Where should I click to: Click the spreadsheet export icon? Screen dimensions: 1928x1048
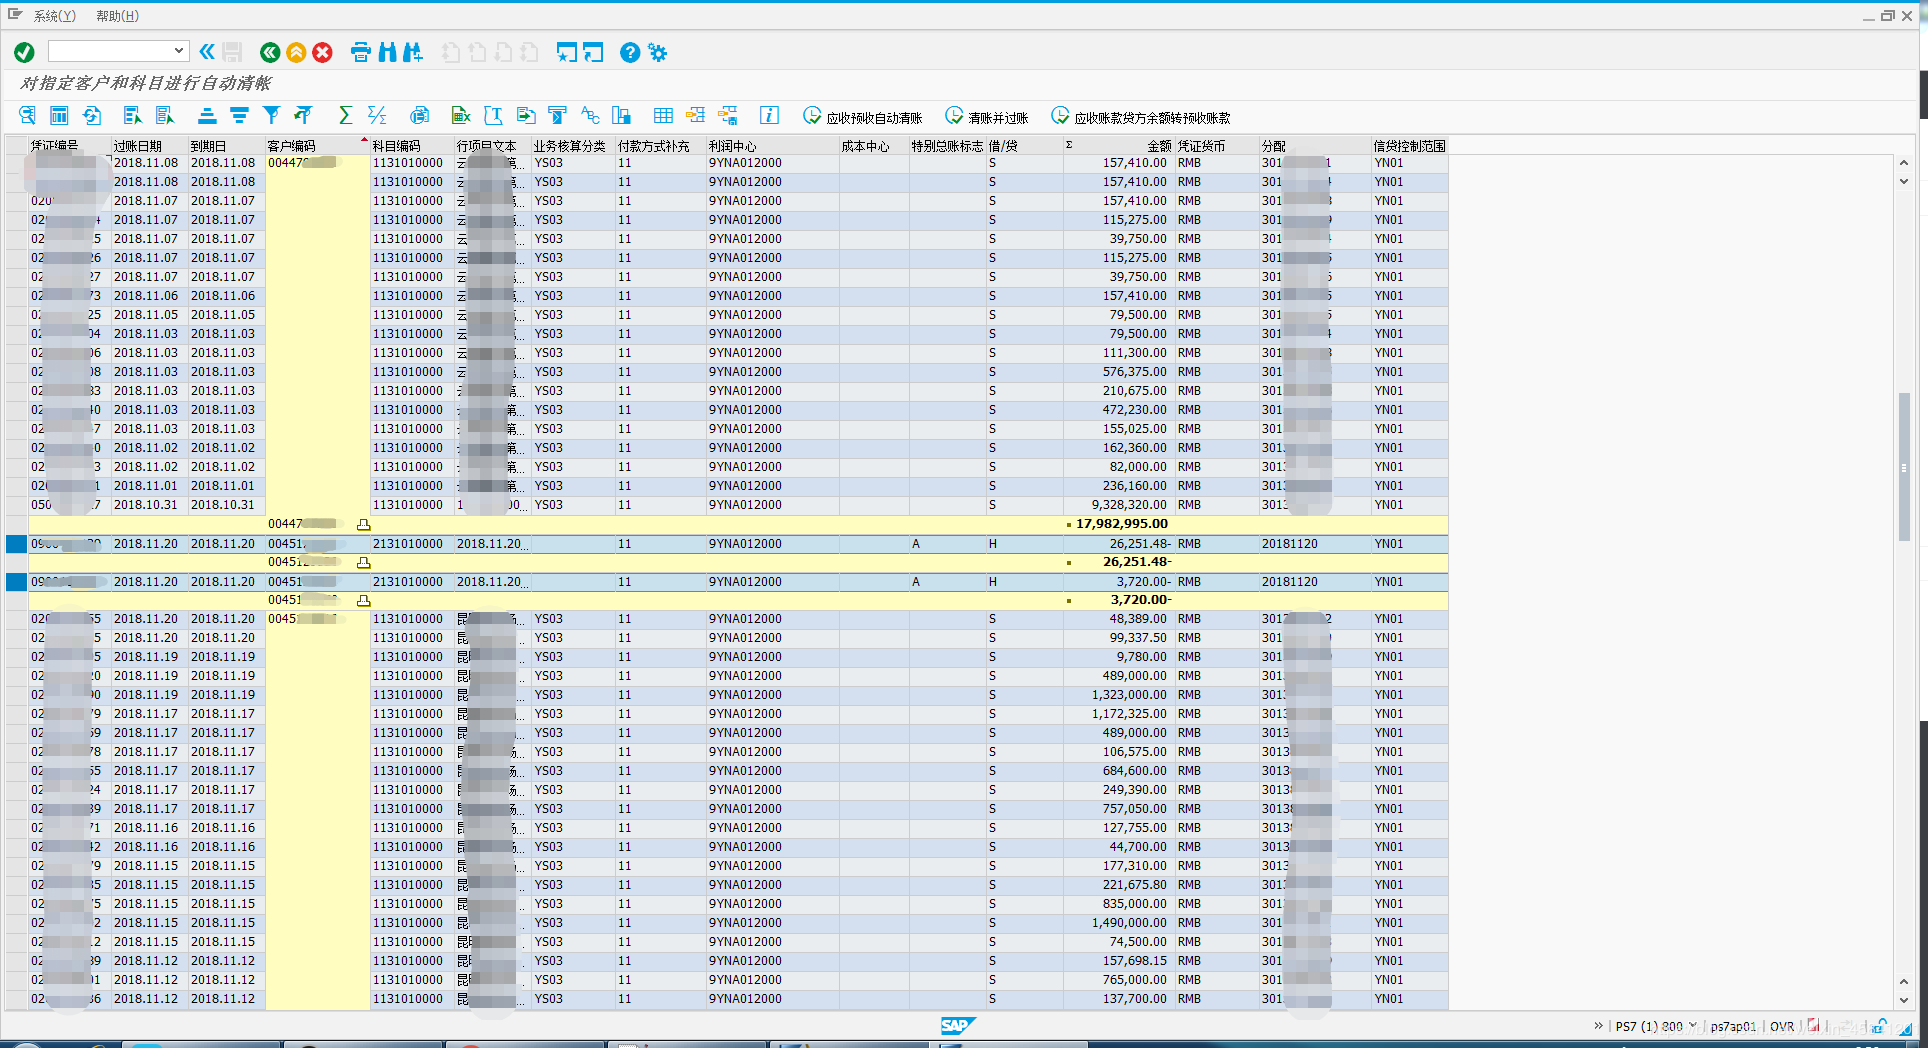(x=460, y=116)
